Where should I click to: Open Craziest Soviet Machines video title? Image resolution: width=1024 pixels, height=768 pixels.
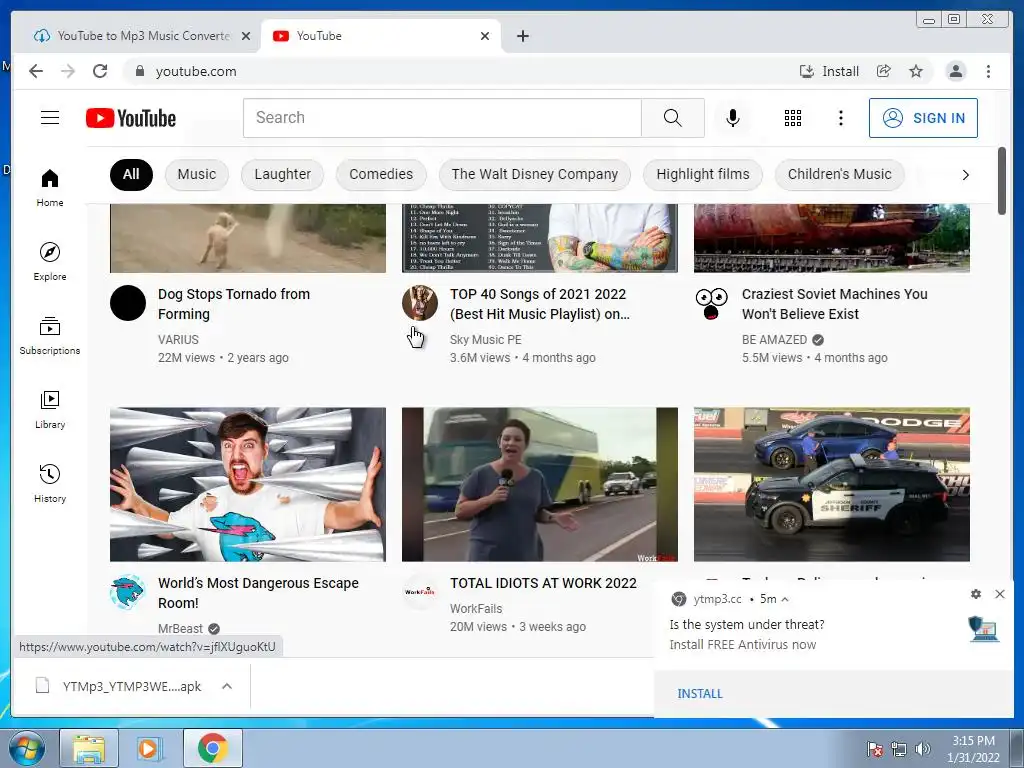point(835,304)
